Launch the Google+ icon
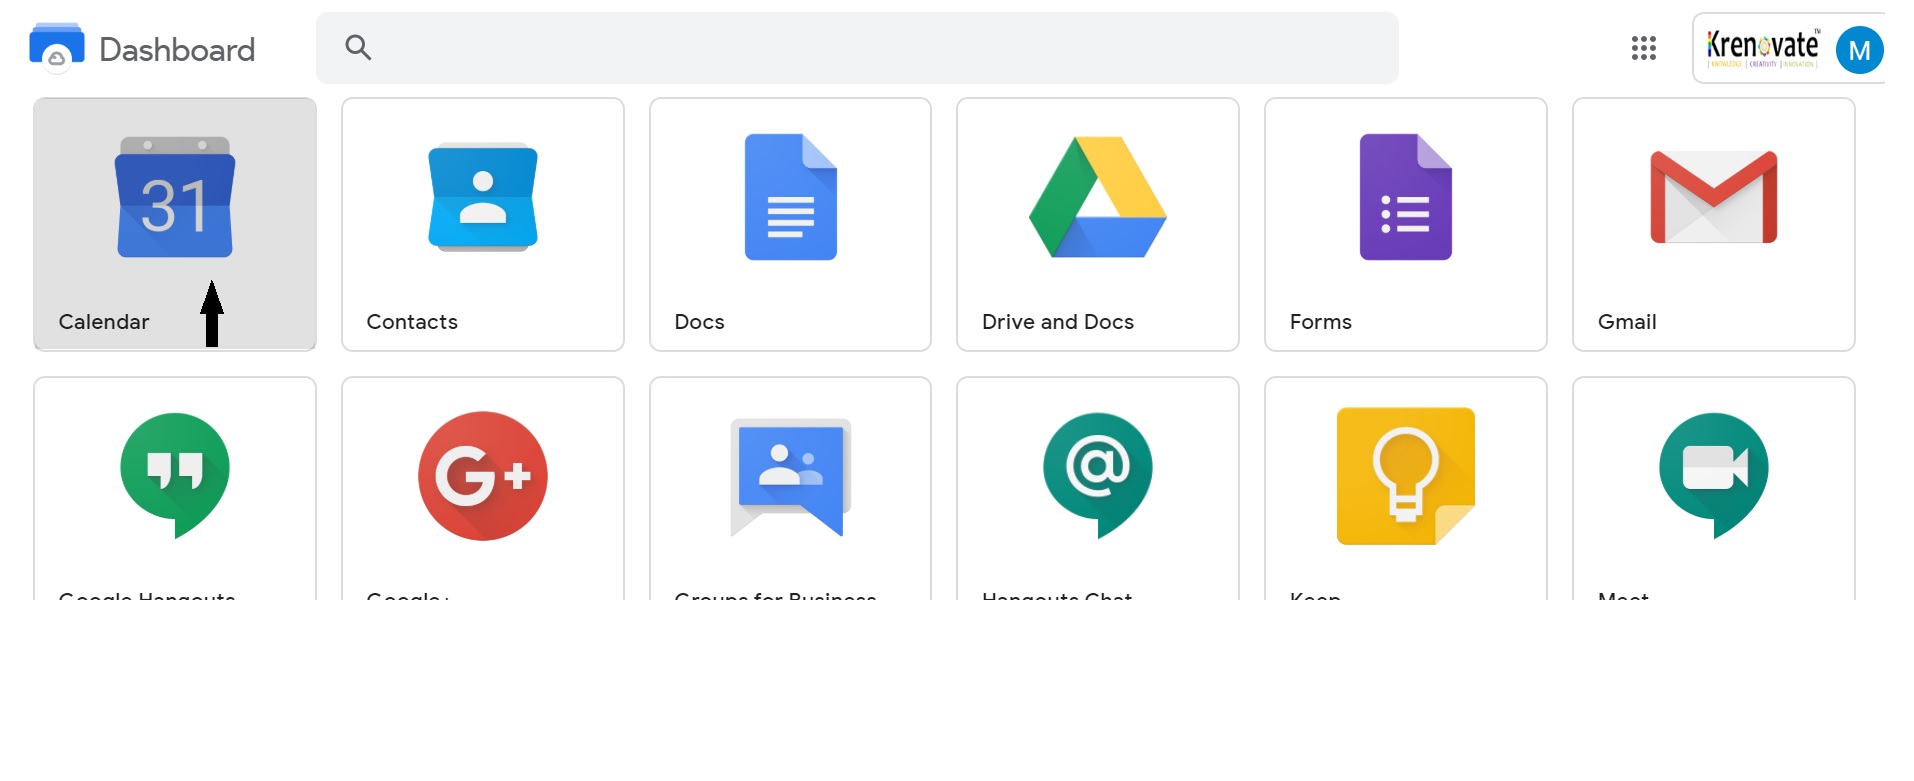Screen dimensions: 1914x781 pyautogui.click(x=483, y=476)
